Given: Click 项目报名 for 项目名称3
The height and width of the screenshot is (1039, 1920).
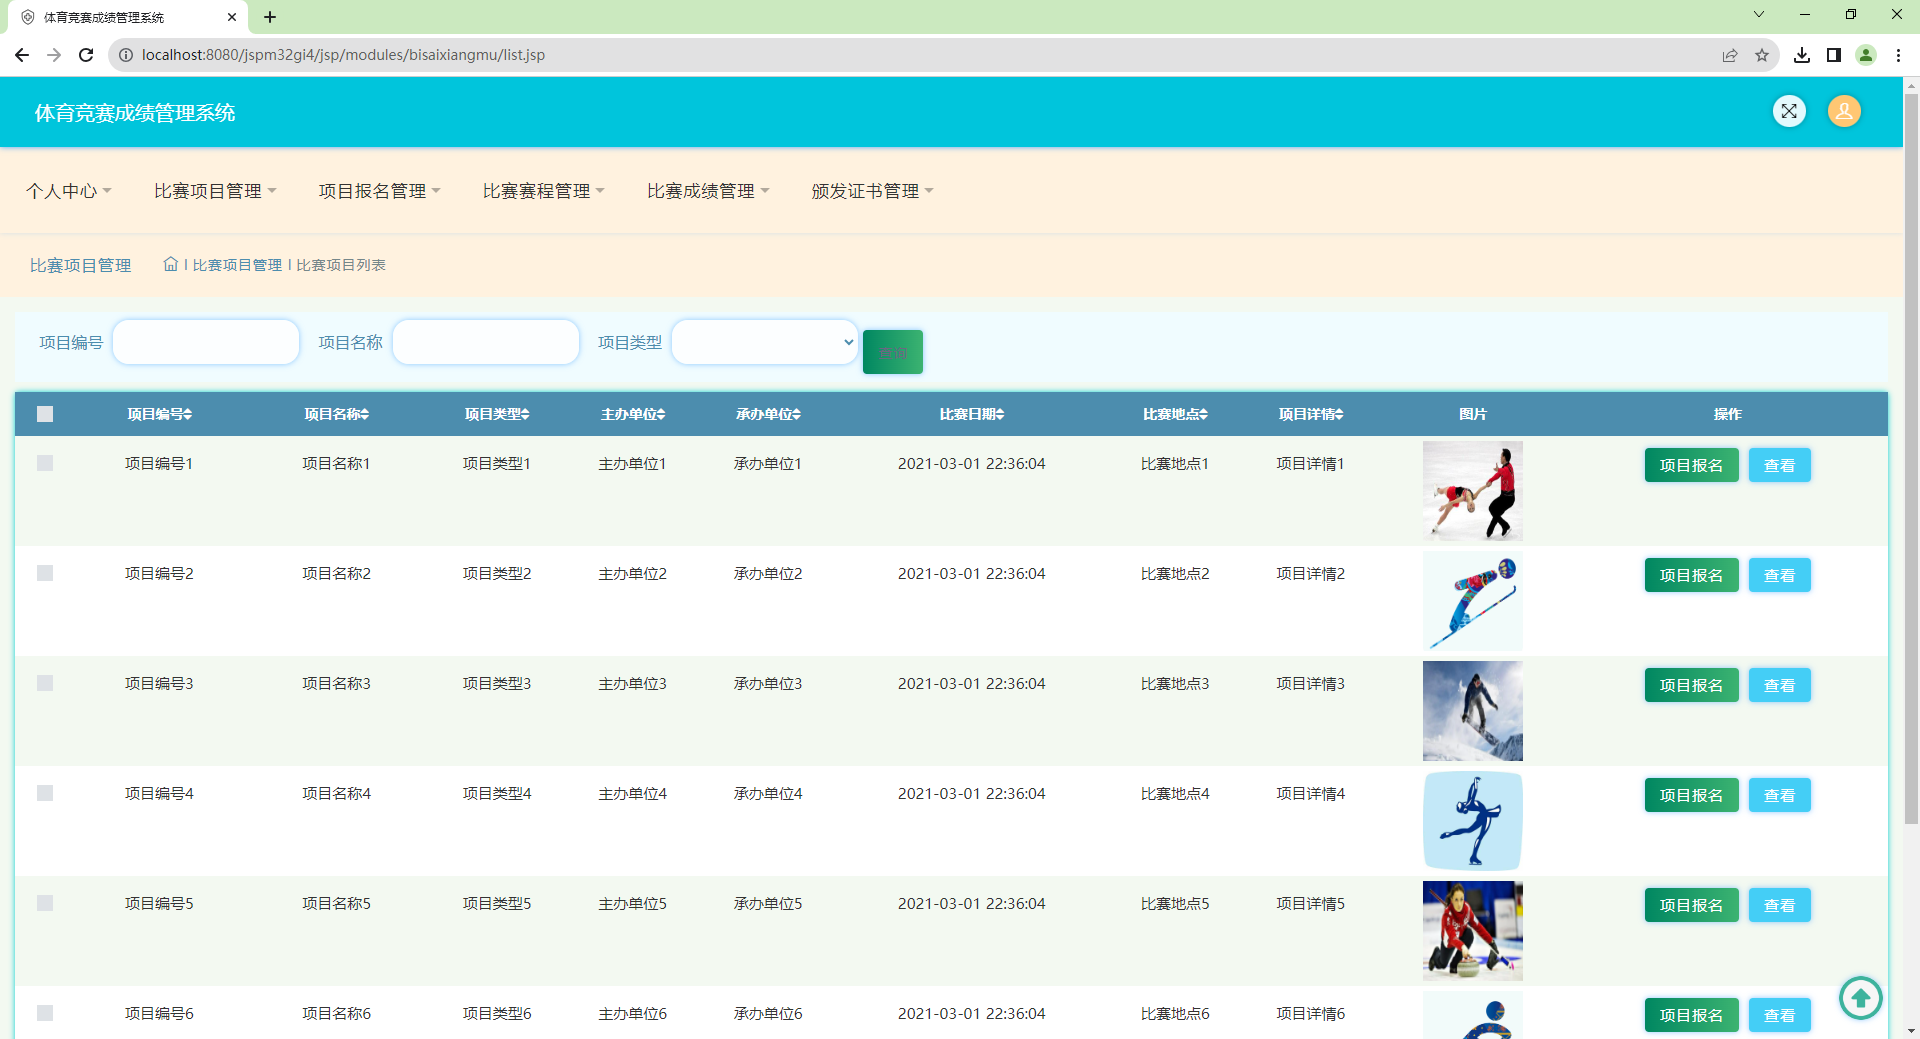Looking at the screenshot, I should coord(1691,685).
